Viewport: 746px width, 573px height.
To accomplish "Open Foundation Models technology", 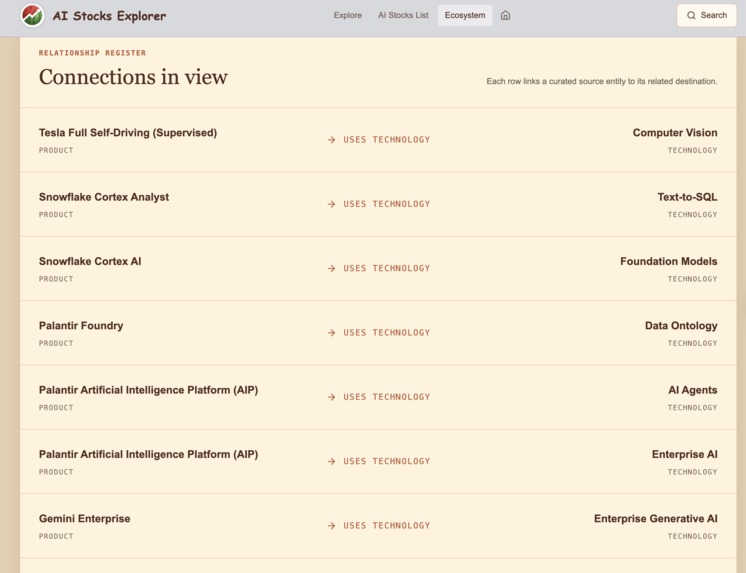I will tap(668, 261).
